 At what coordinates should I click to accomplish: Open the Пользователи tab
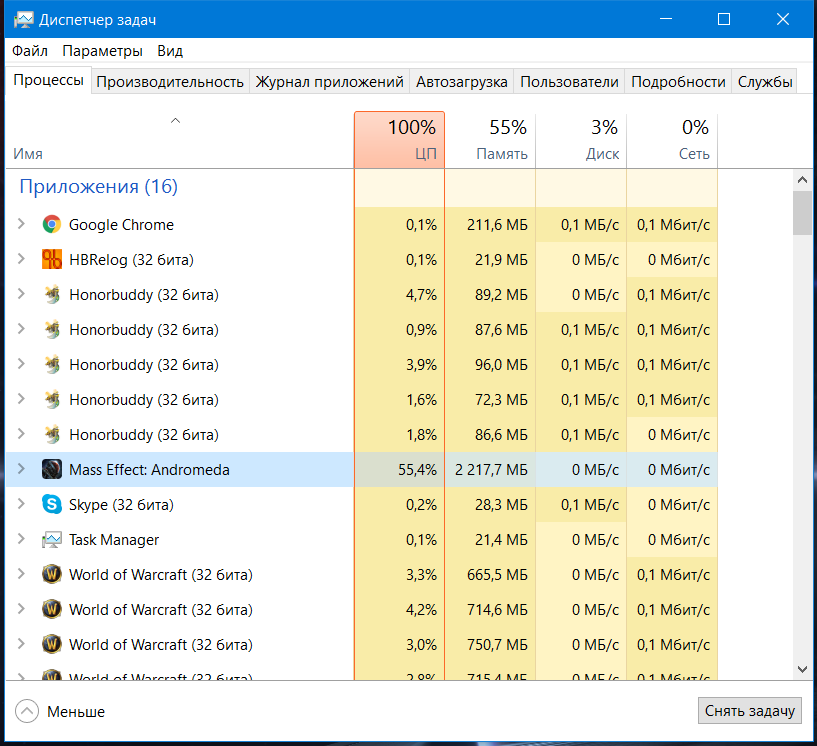tap(569, 82)
